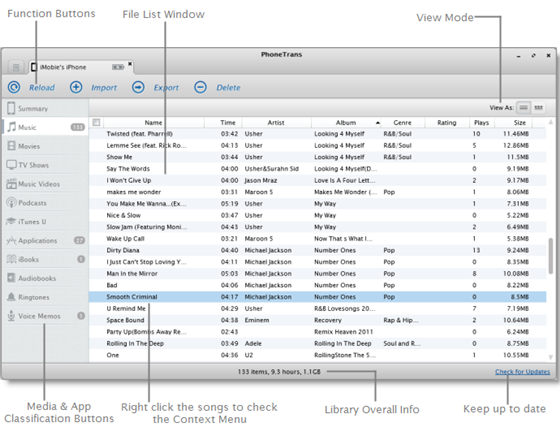Click the battery indicator in device tab
Screen dimensions: 560x435
coord(118,67)
